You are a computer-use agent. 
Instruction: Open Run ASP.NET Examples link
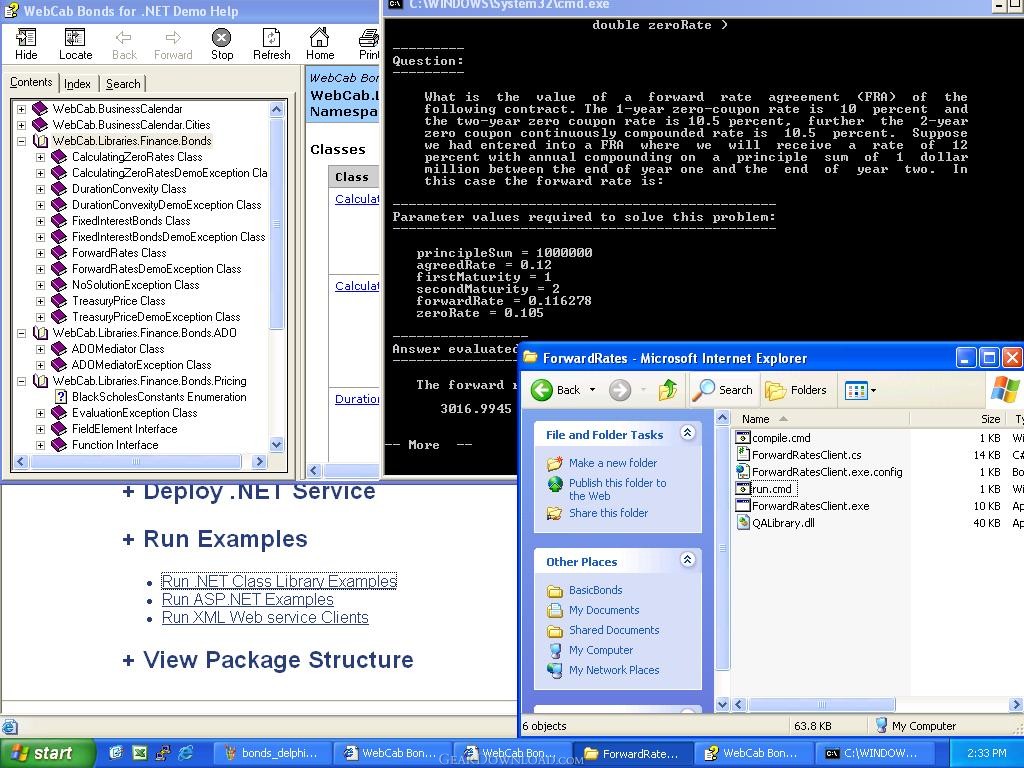248,600
